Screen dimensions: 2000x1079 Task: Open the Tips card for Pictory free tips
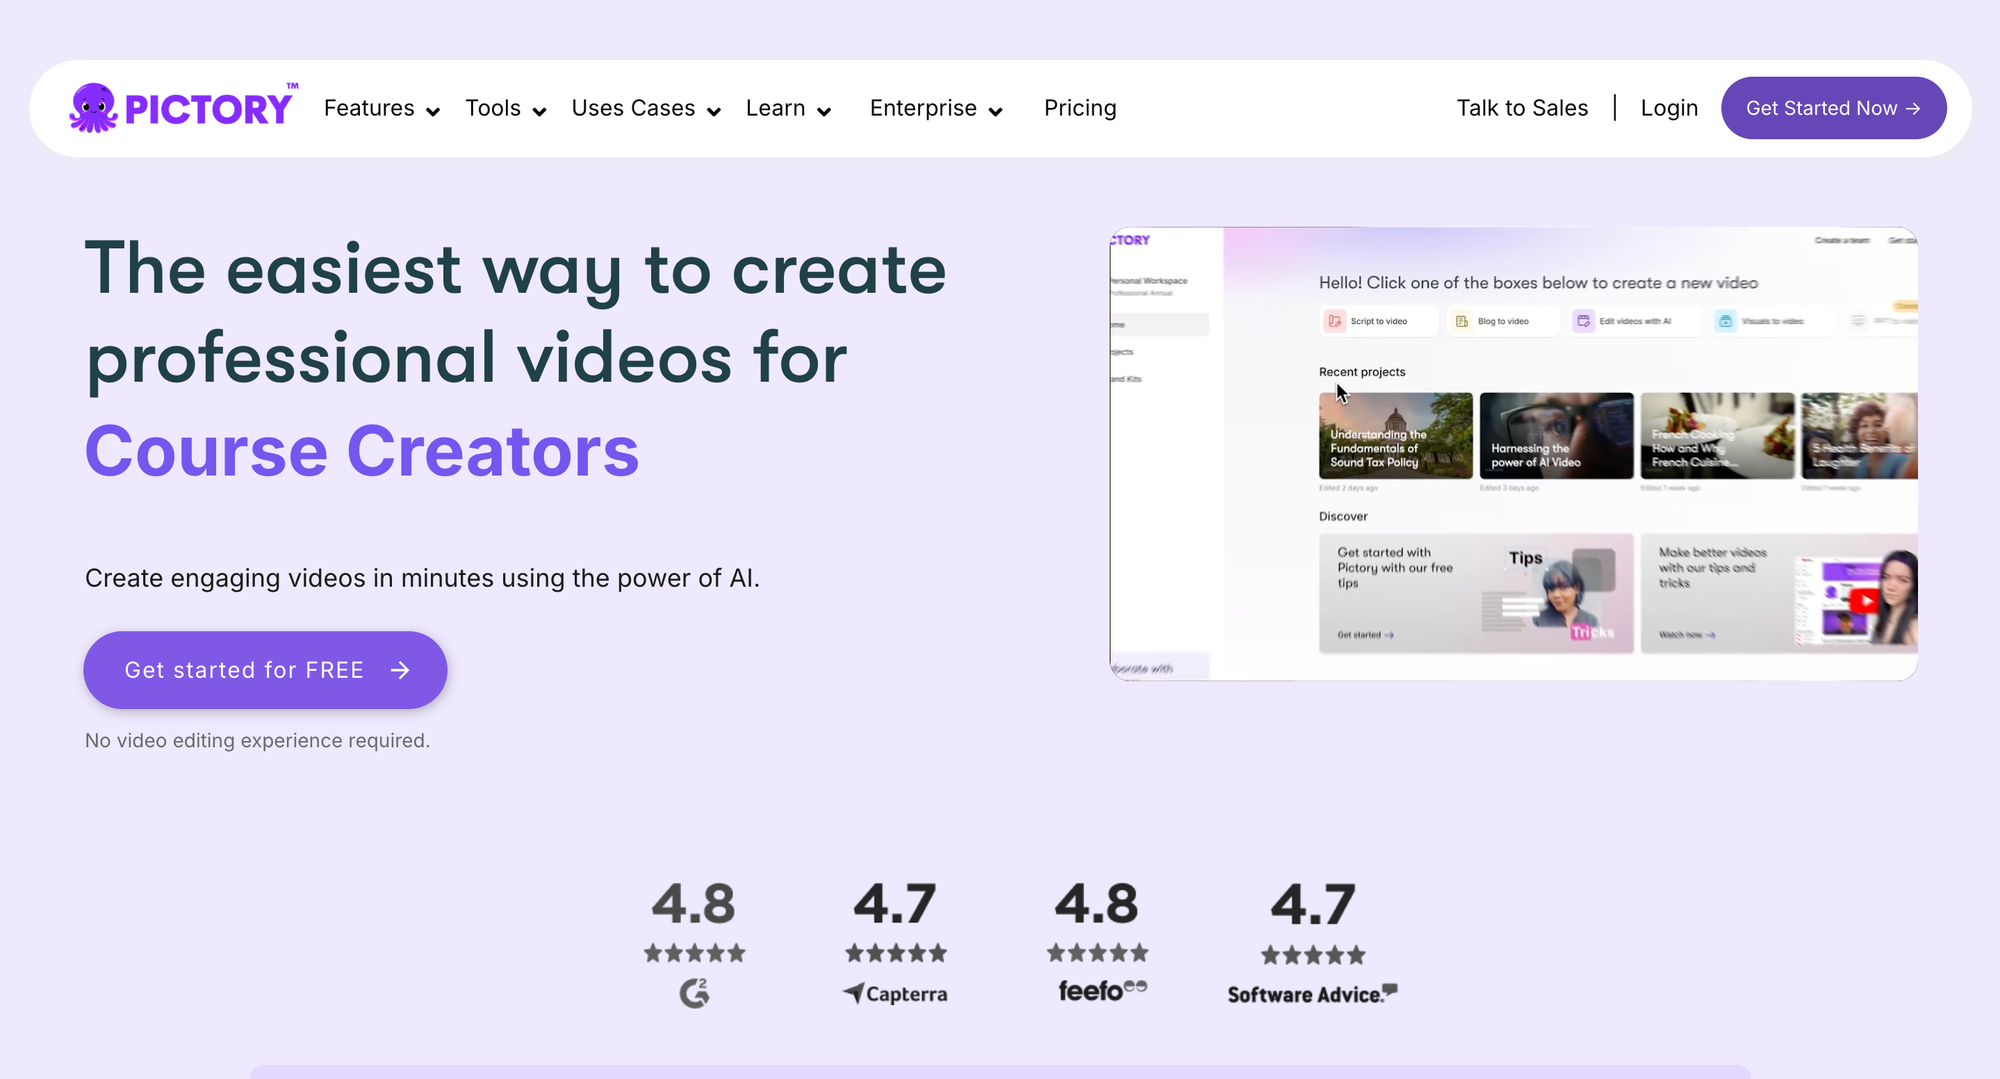[x=1476, y=593]
